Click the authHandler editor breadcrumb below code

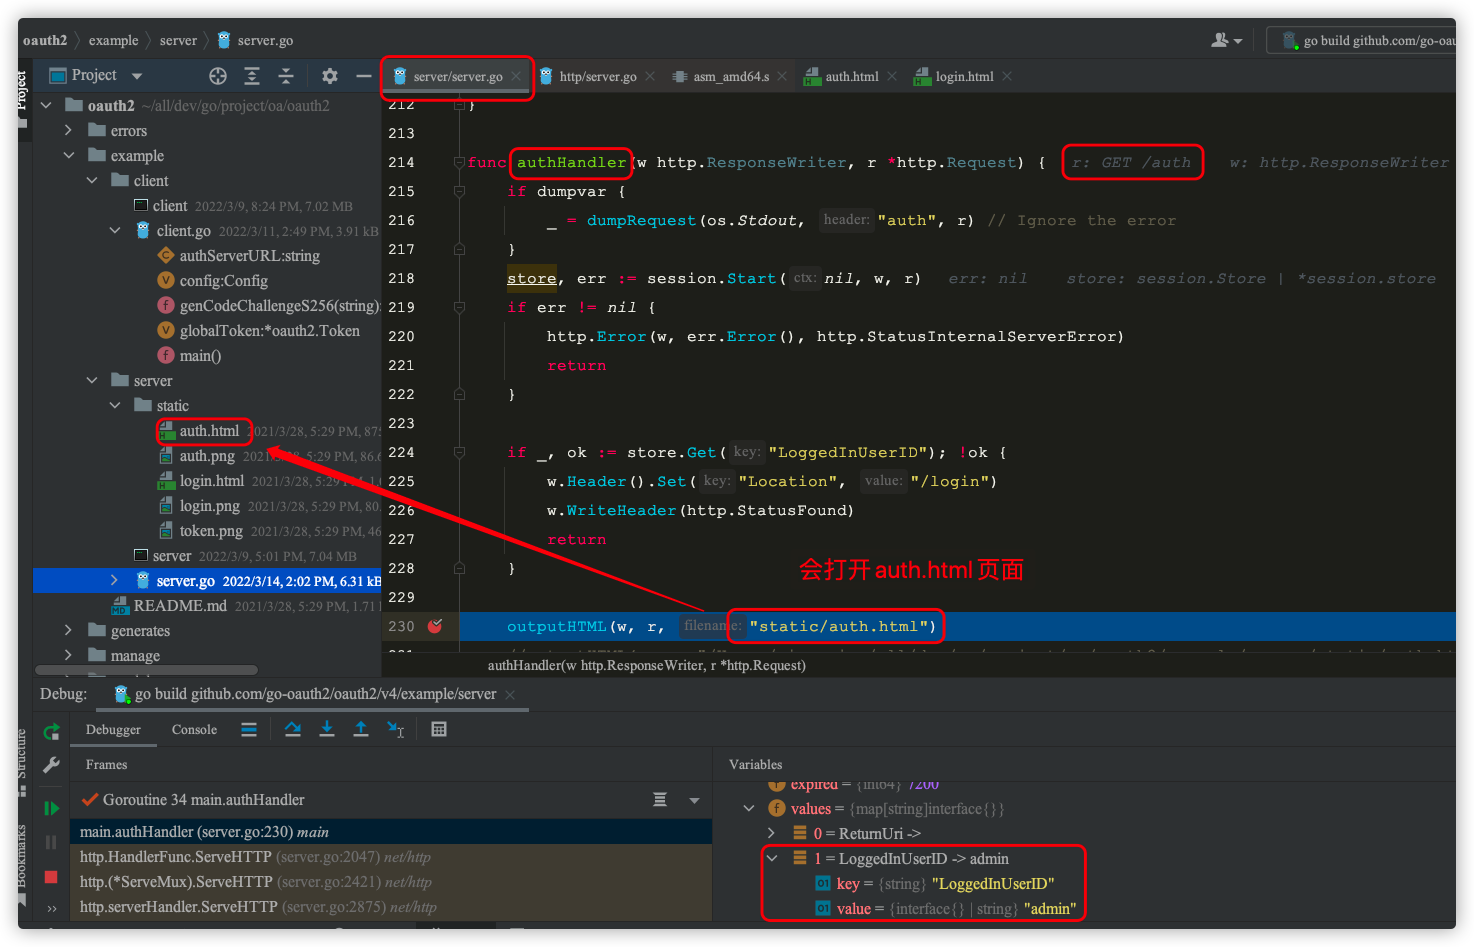coord(647,665)
